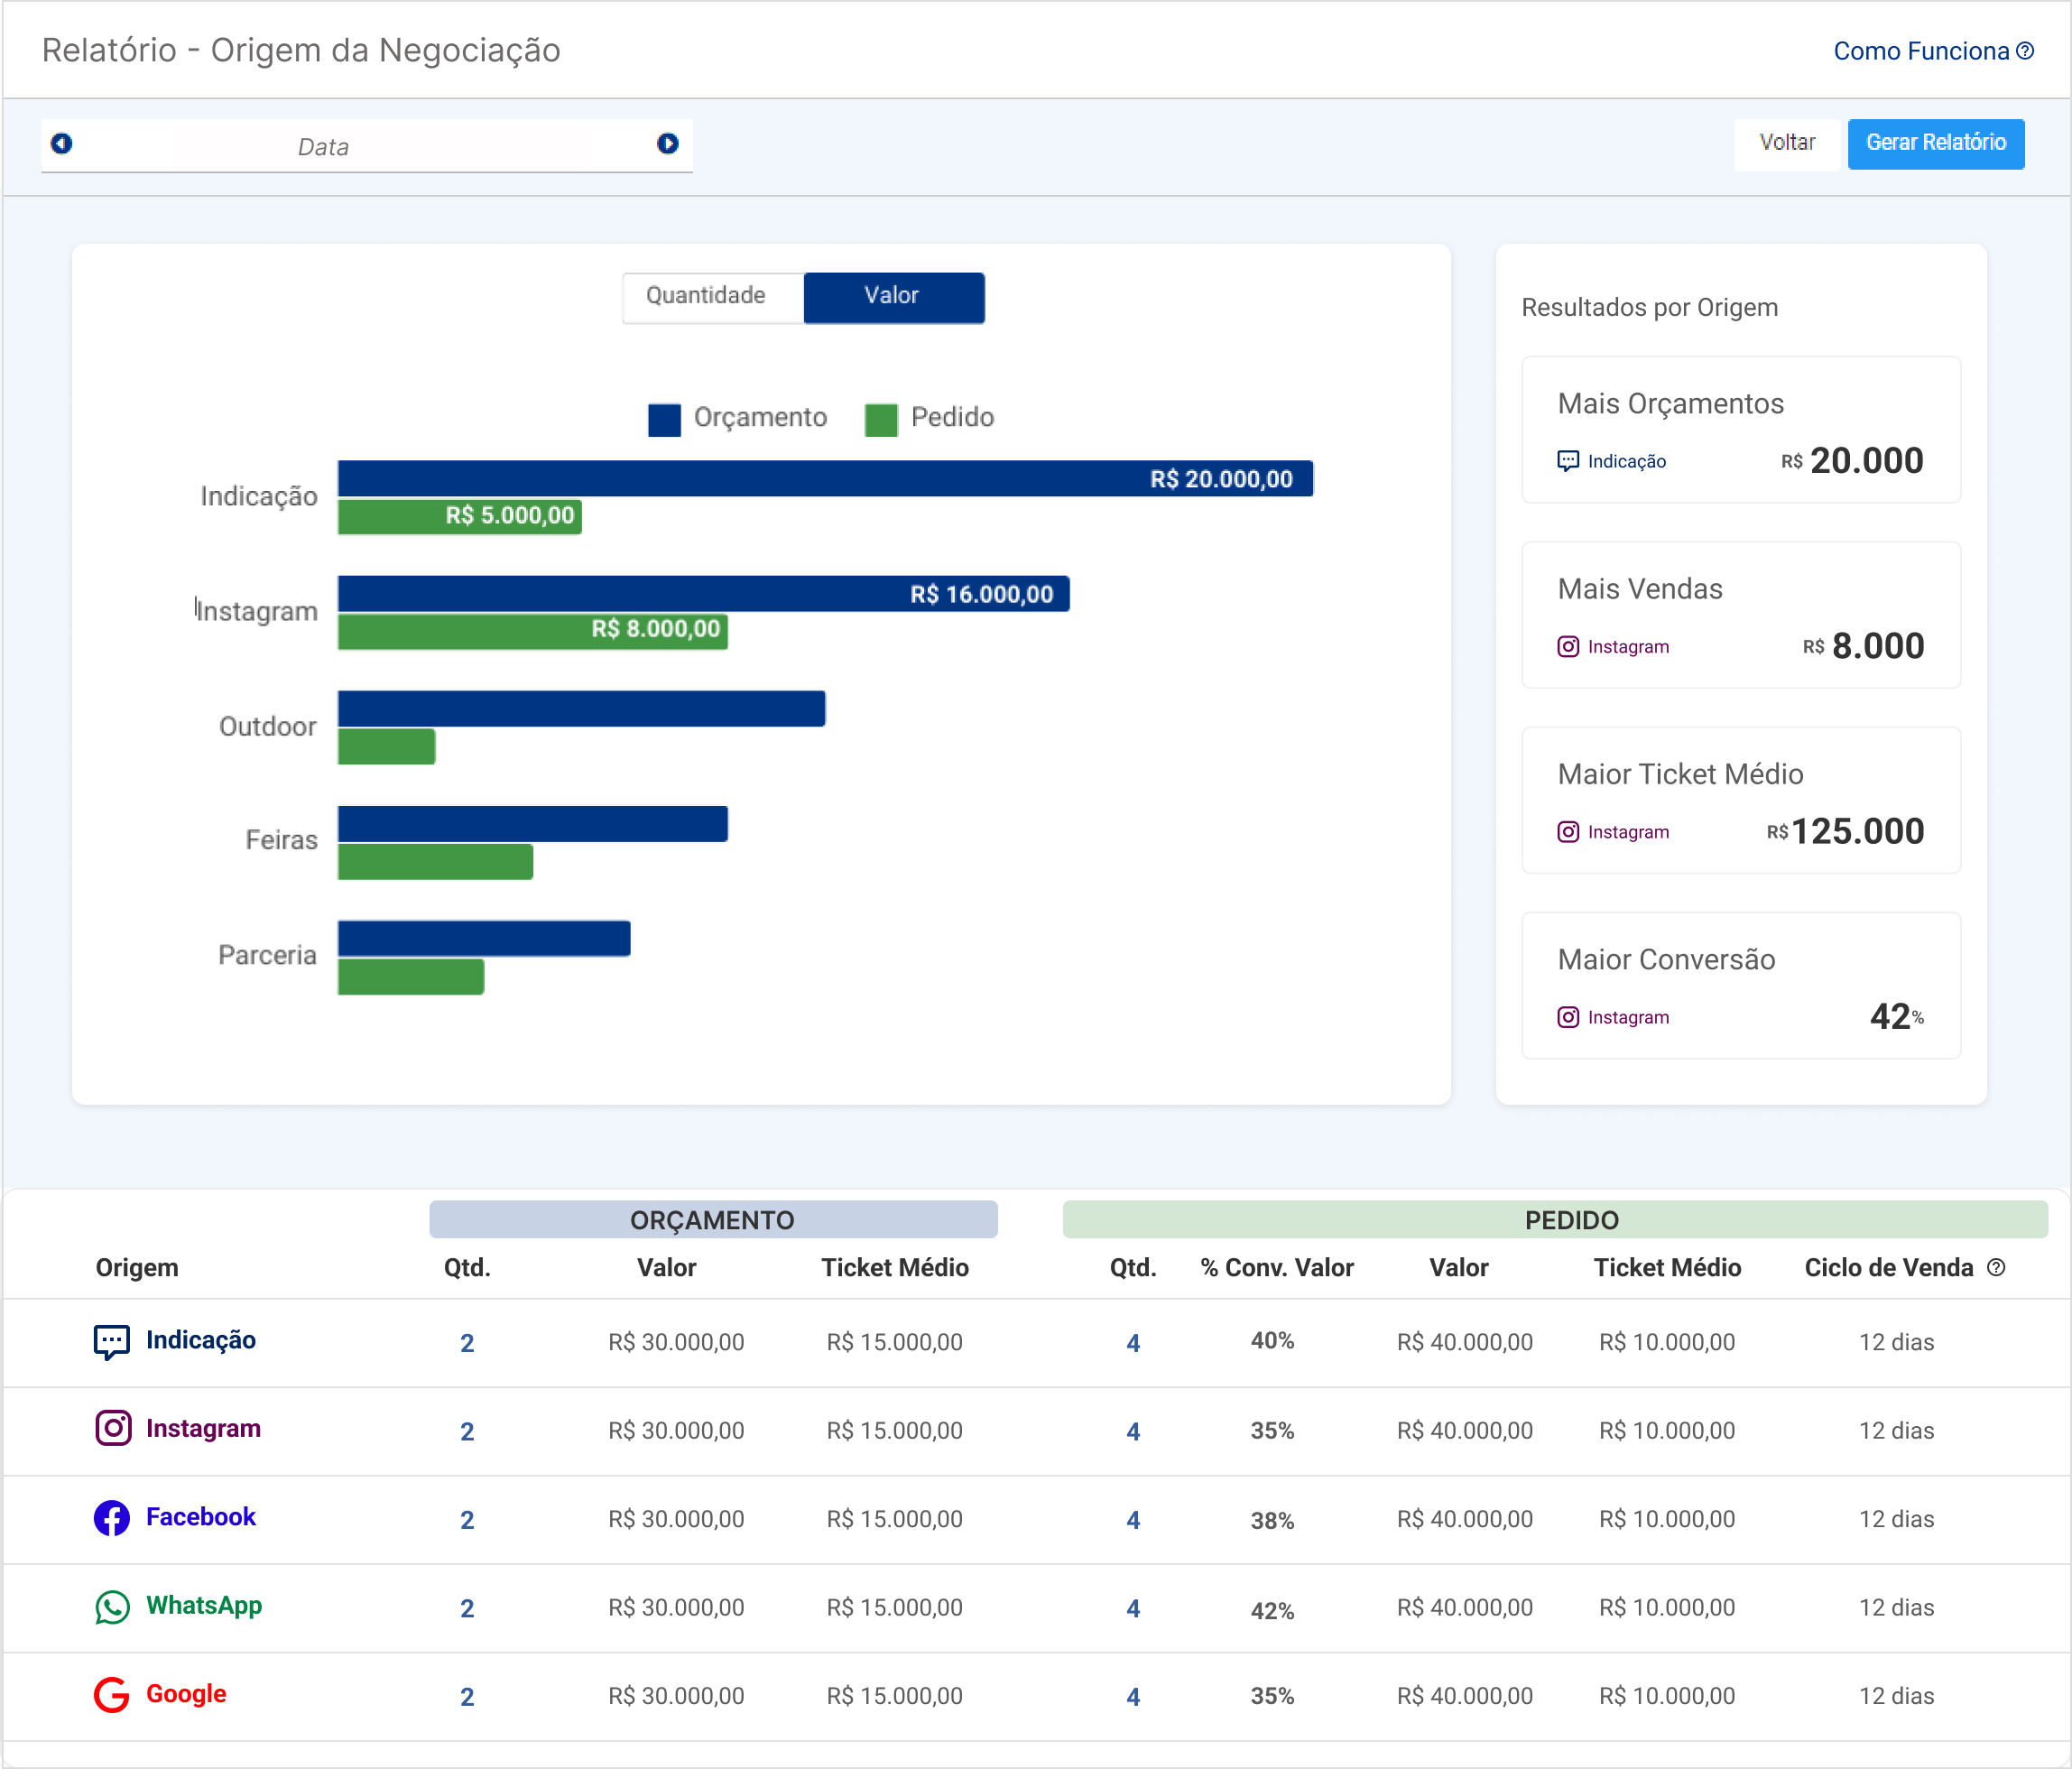
Task: Click the Google icon in table row
Action: tap(111, 1694)
